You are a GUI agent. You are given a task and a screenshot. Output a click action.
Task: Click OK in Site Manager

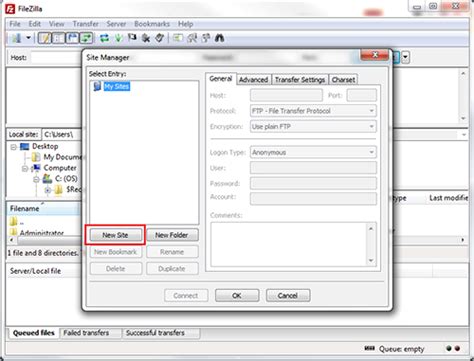(x=237, y=296)
